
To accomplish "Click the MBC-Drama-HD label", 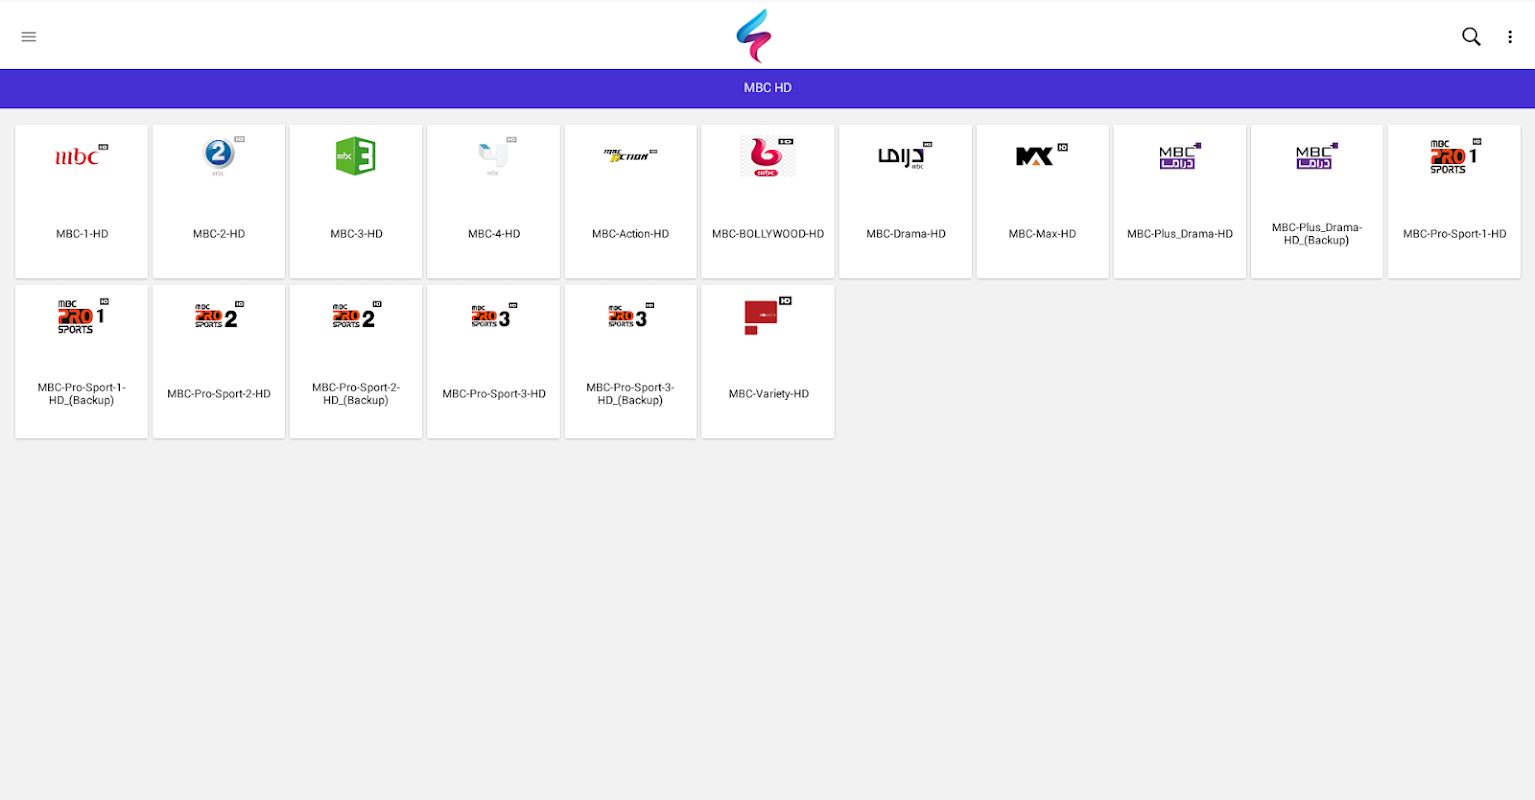I will click(x=906, y=234).
